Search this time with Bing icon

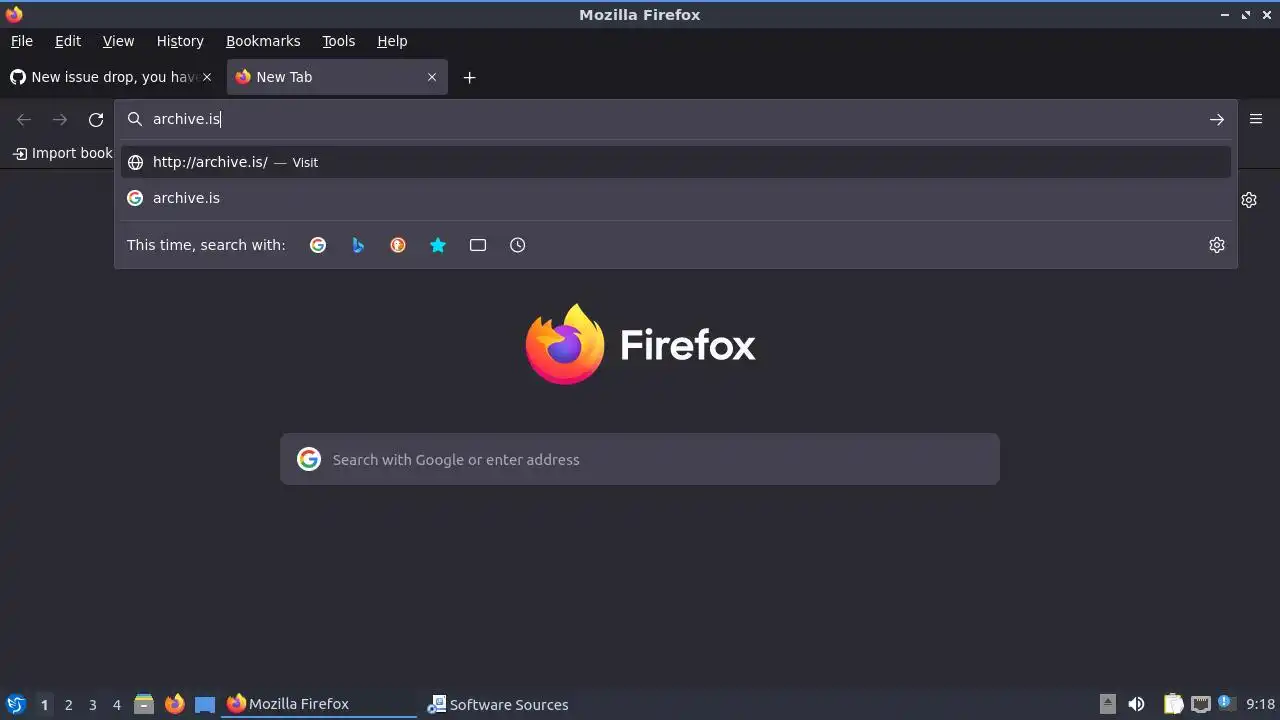pyautogui.click(x=358, y=245)
